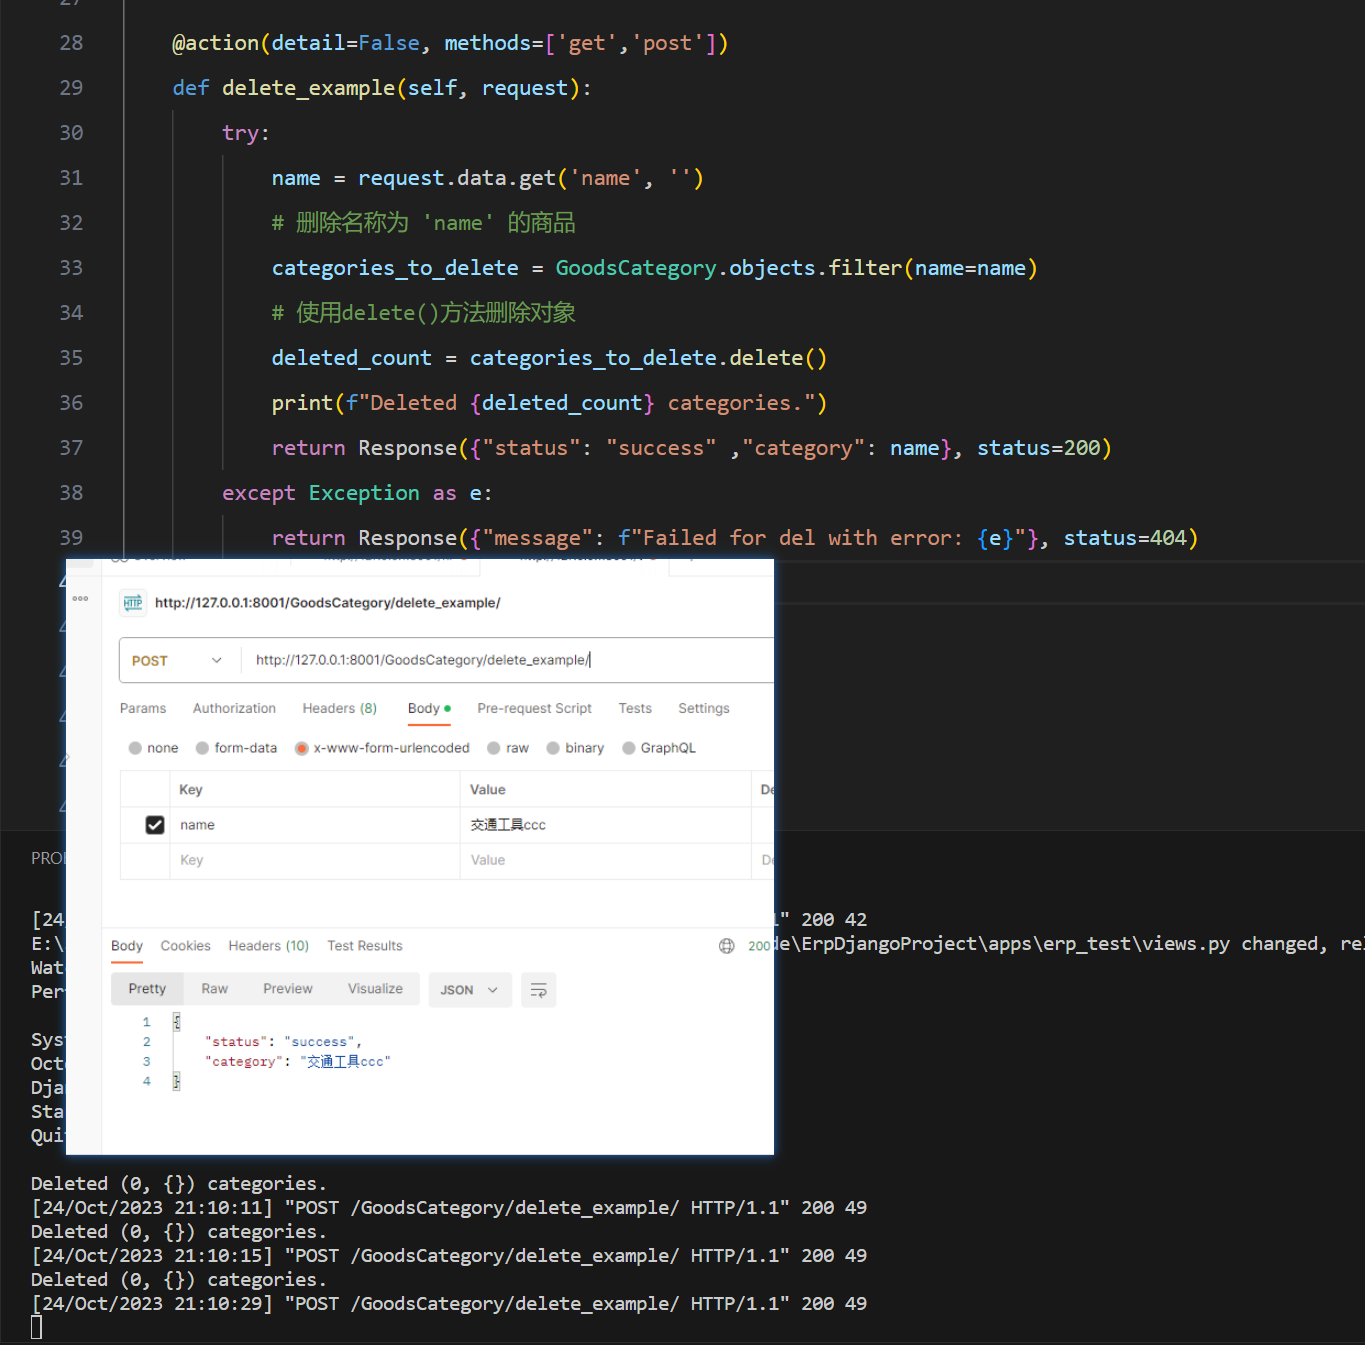Click 'GoodsCategory' in the filter line 33
The width and height of the screenshot is (1365, 1345).
(x=636, y=268)
